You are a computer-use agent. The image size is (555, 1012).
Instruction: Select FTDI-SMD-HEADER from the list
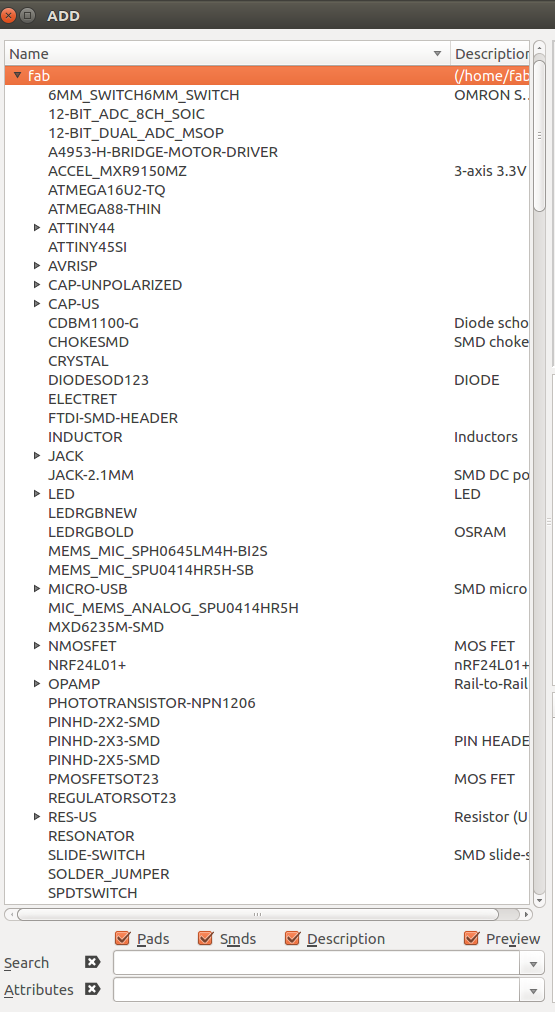coord(113,418)
